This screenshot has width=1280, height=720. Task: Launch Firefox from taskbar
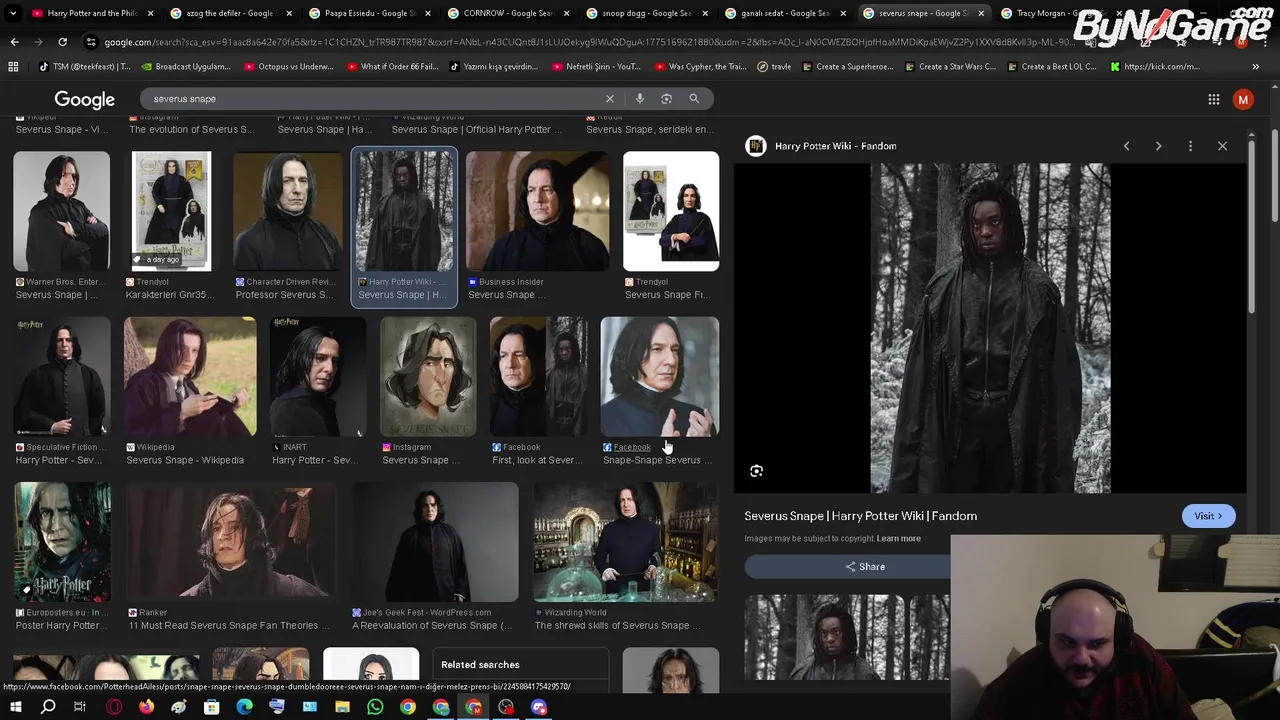coord(146,707)
